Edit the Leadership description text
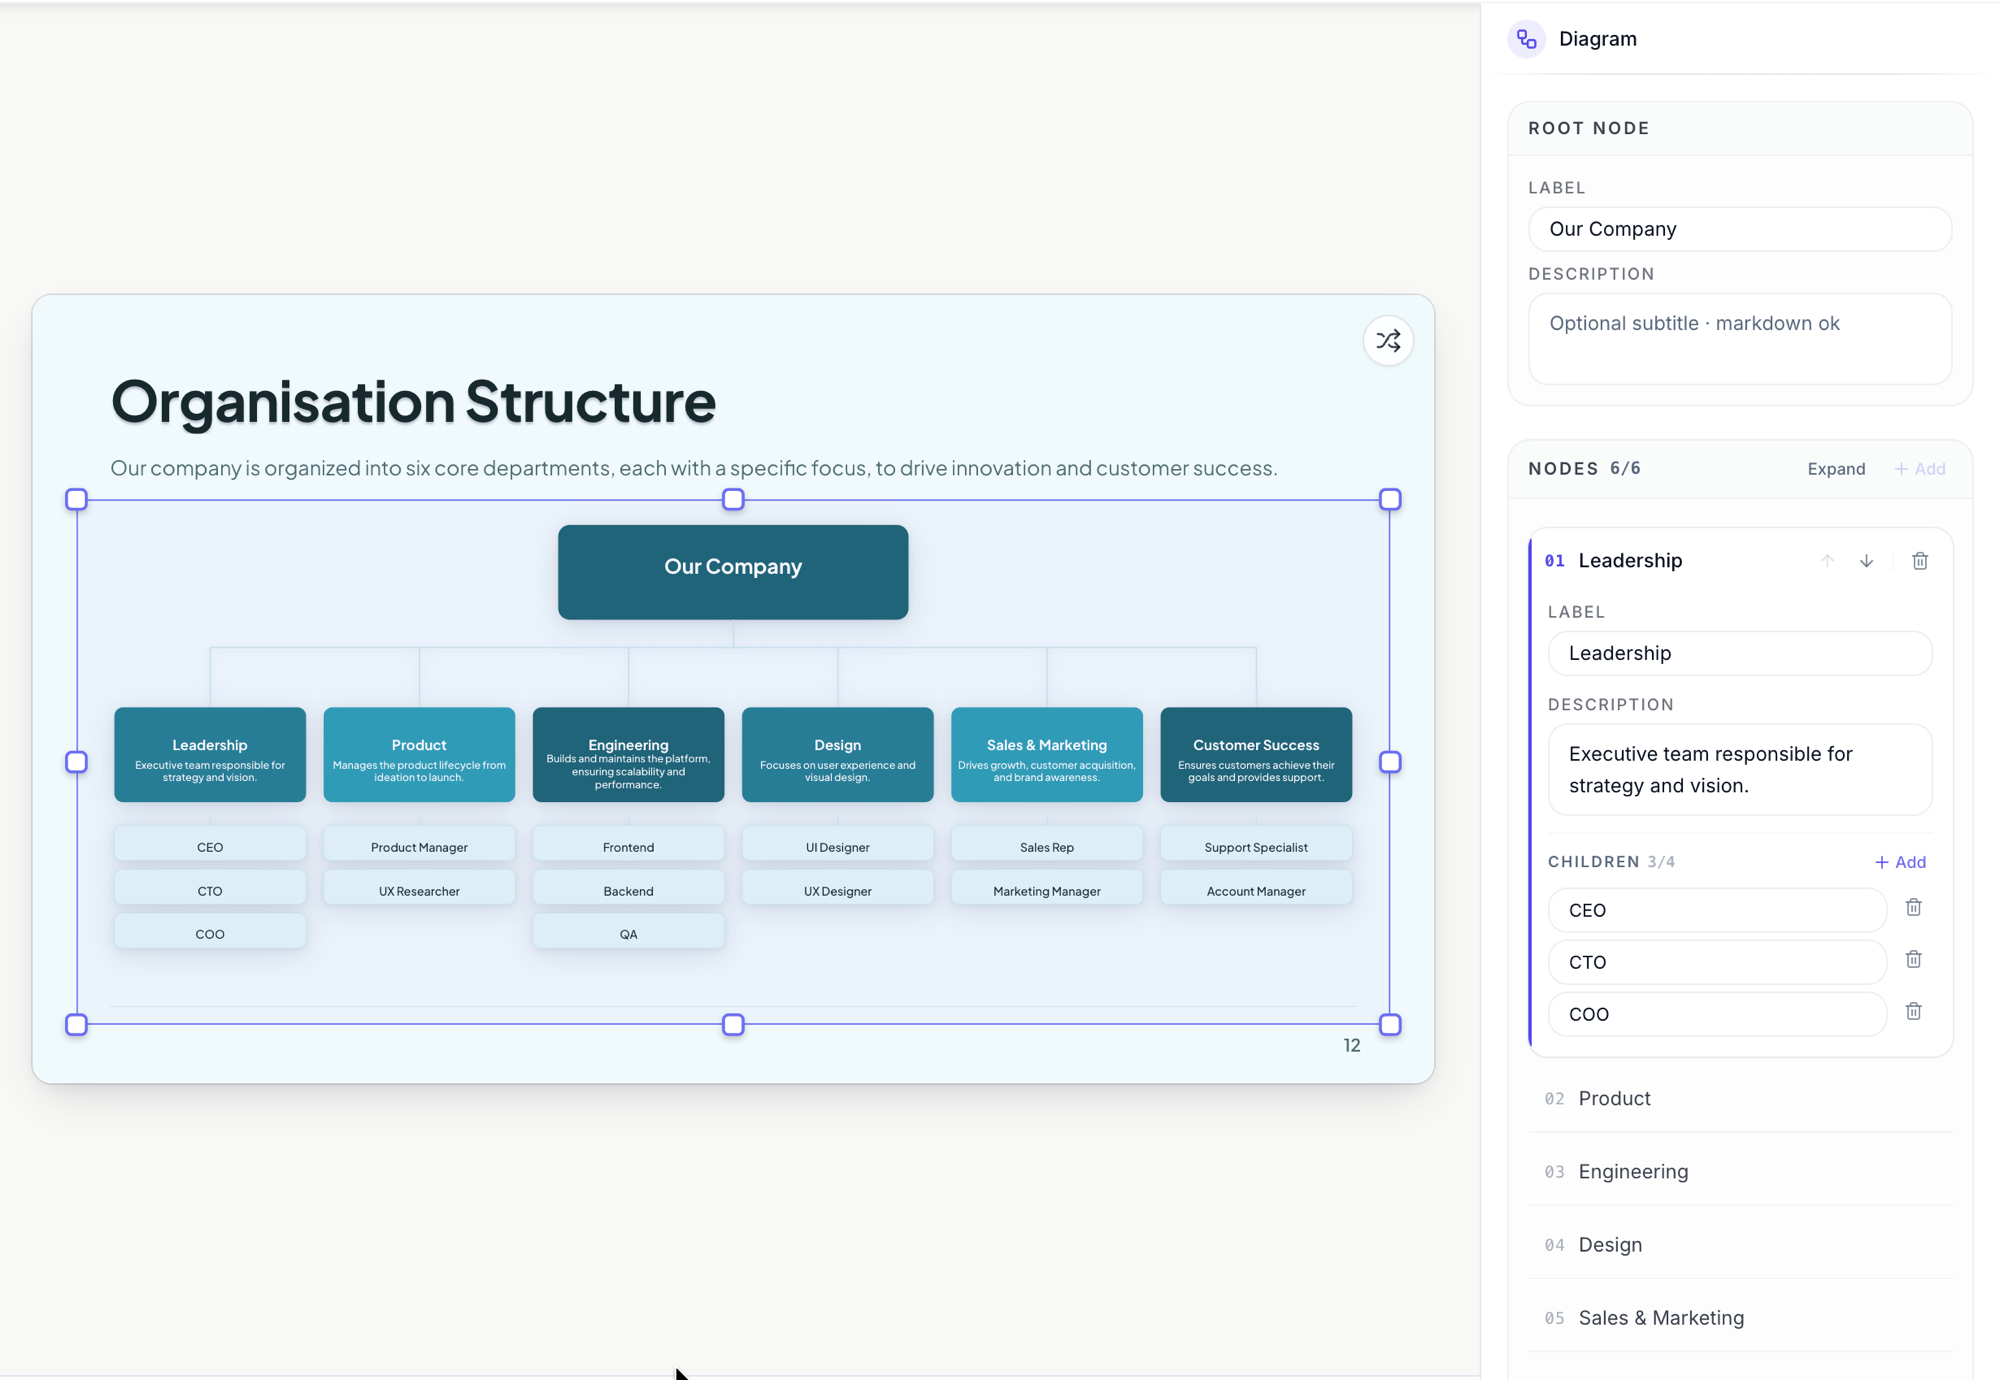 point(1740,770)
